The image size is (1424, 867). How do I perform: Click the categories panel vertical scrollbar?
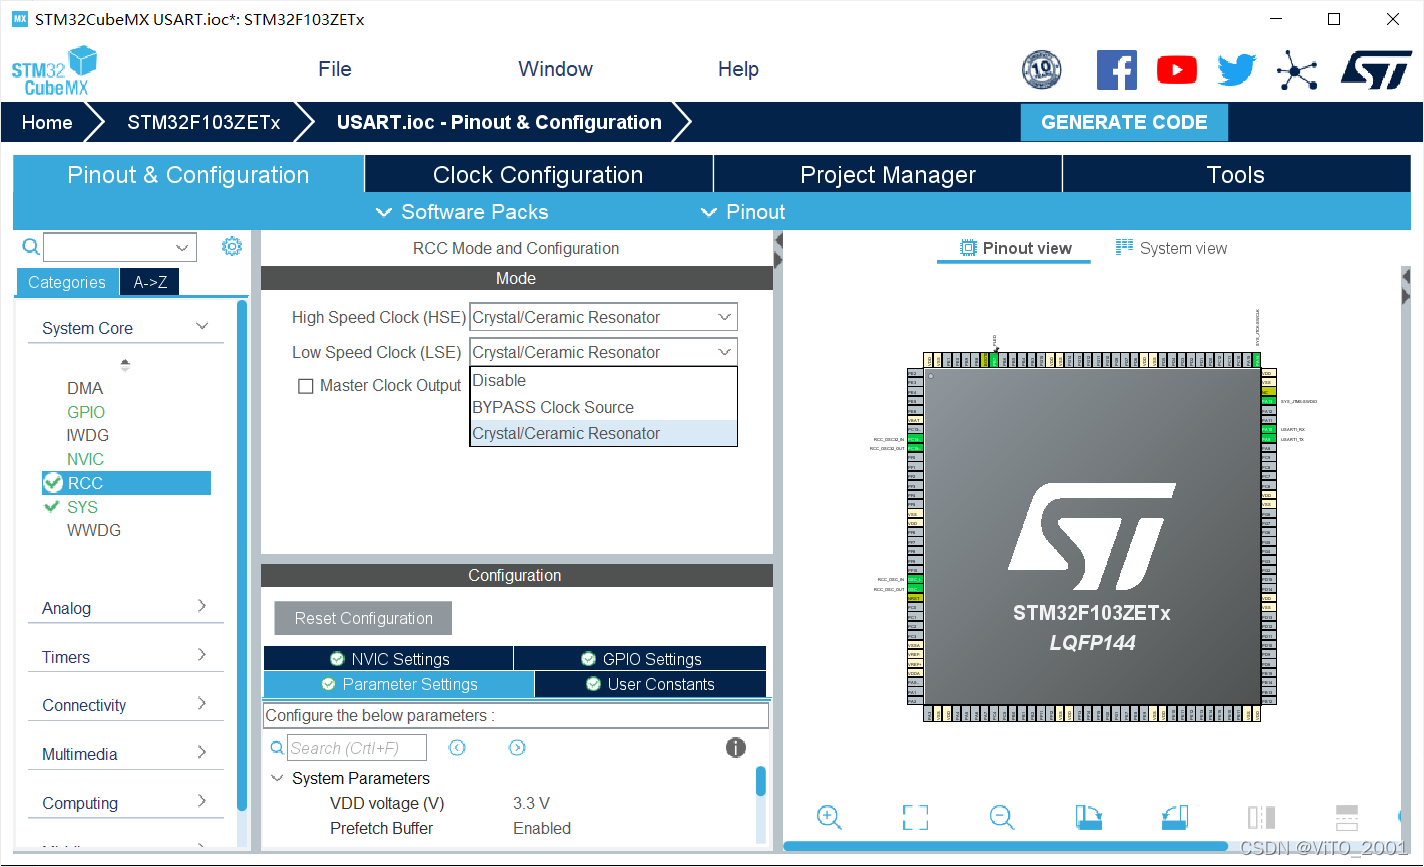[x=242, y=555]
